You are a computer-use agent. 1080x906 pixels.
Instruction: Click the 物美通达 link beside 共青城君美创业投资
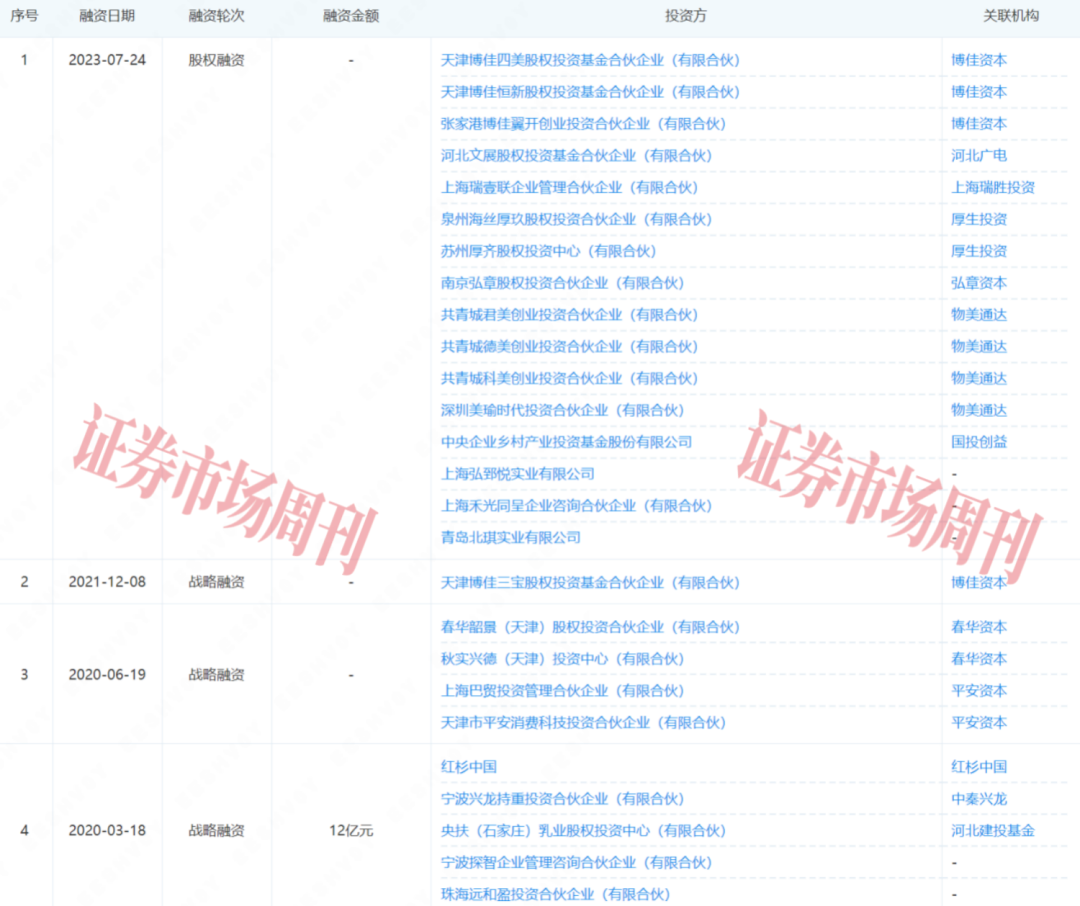point(978,314)
